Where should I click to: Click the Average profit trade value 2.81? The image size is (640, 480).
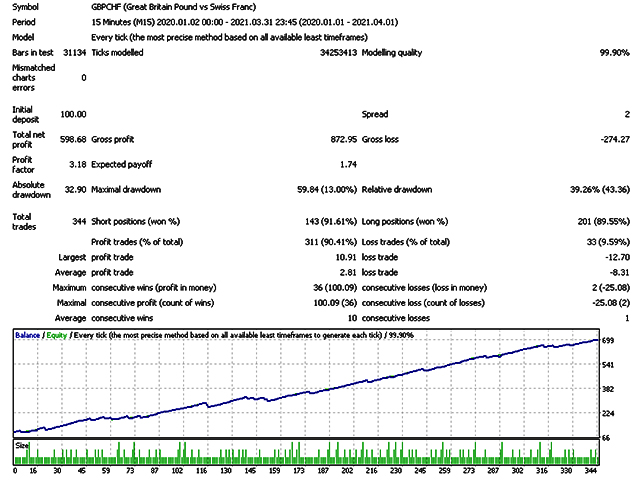pyautogui.click(x=348, y=273)
